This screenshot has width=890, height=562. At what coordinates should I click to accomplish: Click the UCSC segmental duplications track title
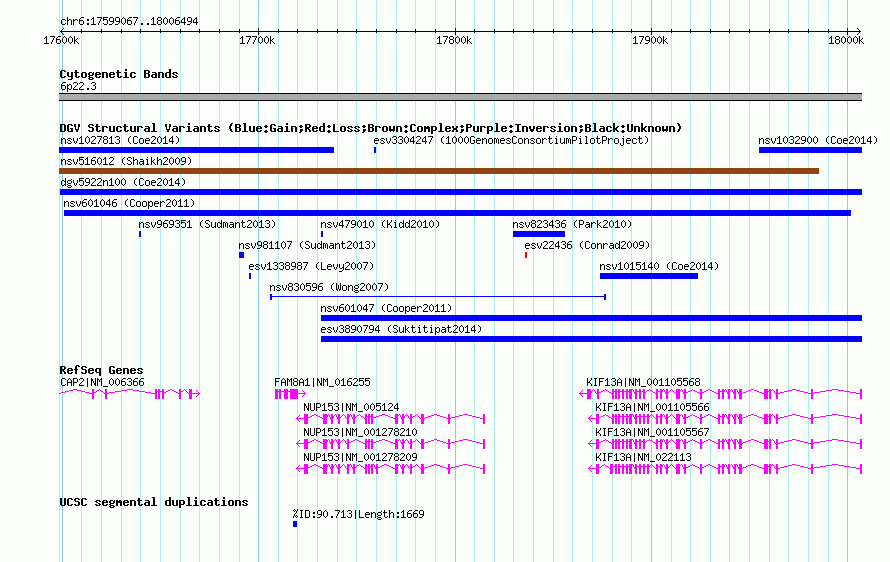154,502
